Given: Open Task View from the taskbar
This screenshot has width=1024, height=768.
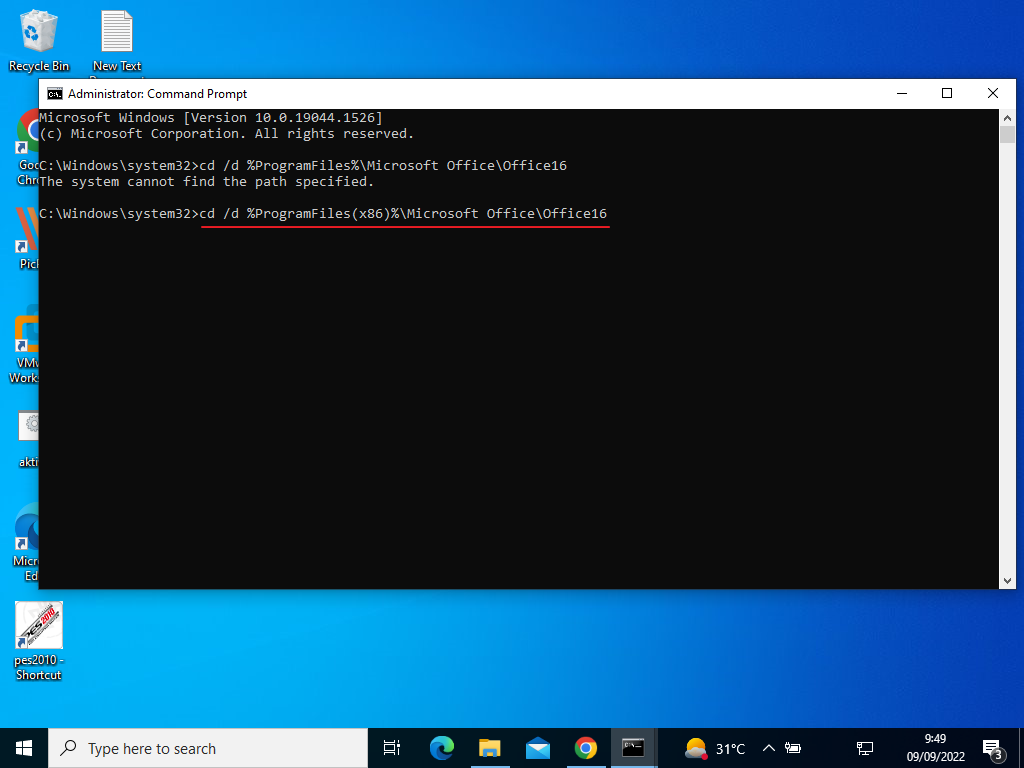Looking at the screenshot, I should pyautogui.click(x=392, y=748).
